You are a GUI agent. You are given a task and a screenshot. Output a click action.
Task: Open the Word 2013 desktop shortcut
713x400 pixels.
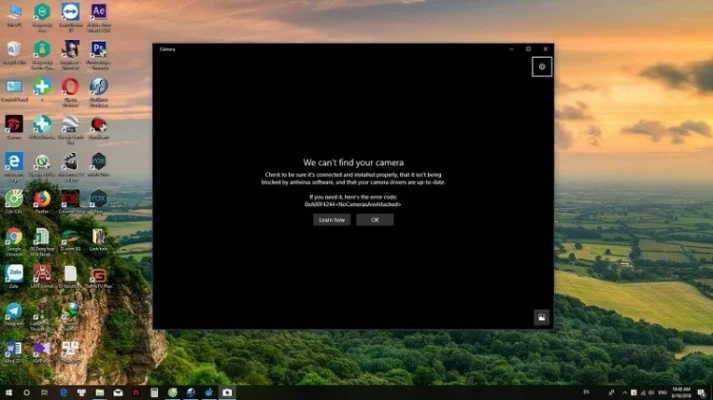tap(14, 348)
